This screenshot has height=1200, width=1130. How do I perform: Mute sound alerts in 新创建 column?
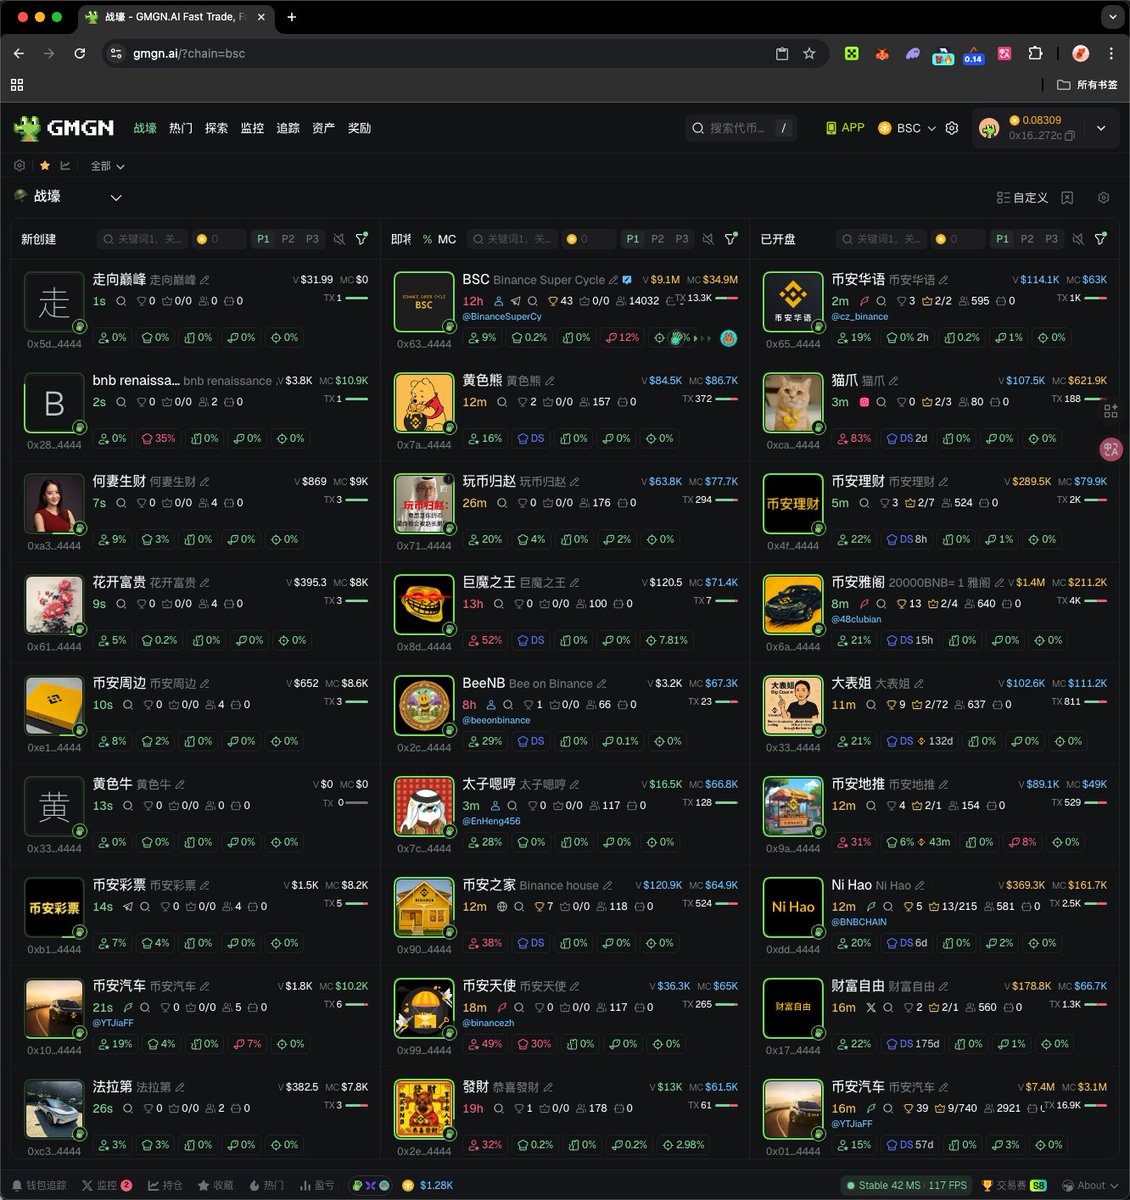[x=339, y=239]
